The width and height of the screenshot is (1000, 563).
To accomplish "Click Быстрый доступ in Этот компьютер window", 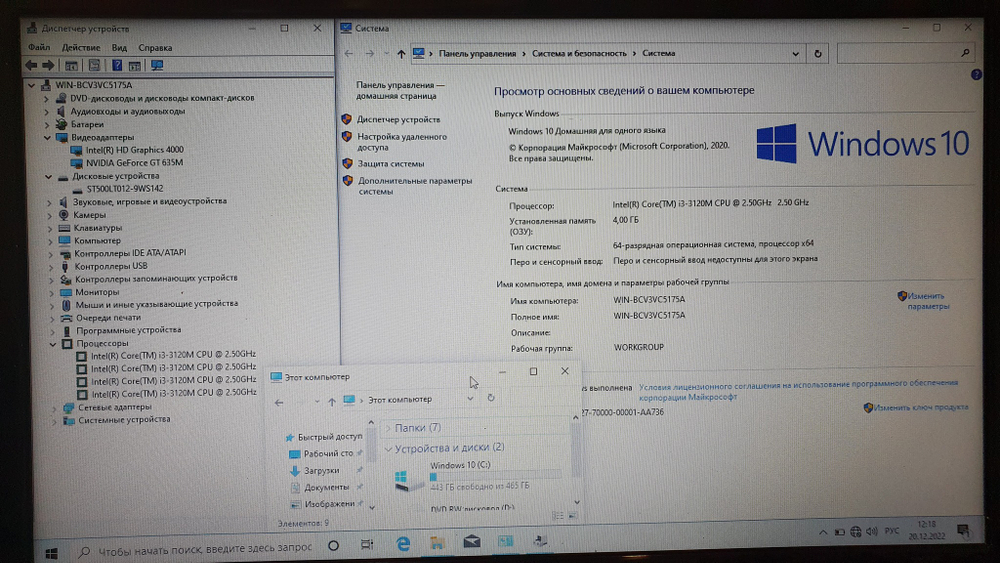I will [330, 437].
